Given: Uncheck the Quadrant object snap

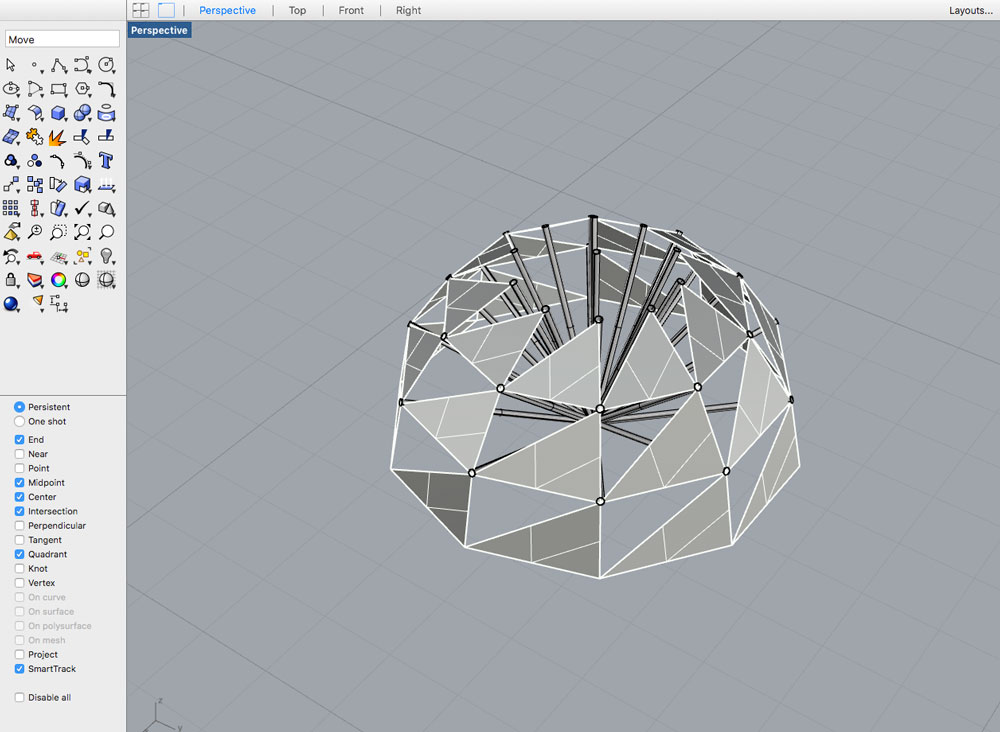Looking at the screenshot, I should click(19, 554).
